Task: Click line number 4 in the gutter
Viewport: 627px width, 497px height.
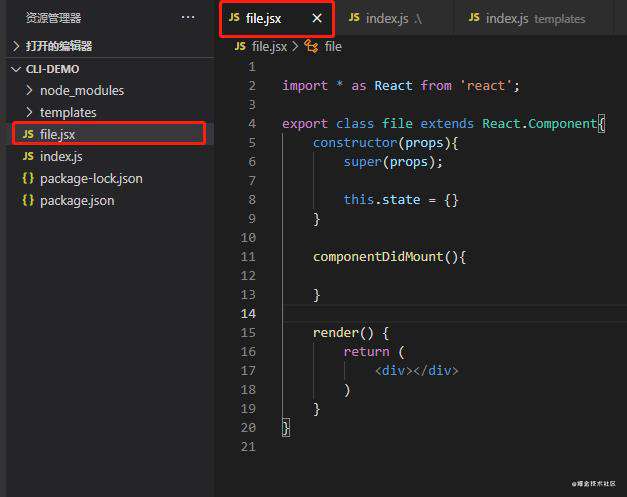Action: pos(252,124)
